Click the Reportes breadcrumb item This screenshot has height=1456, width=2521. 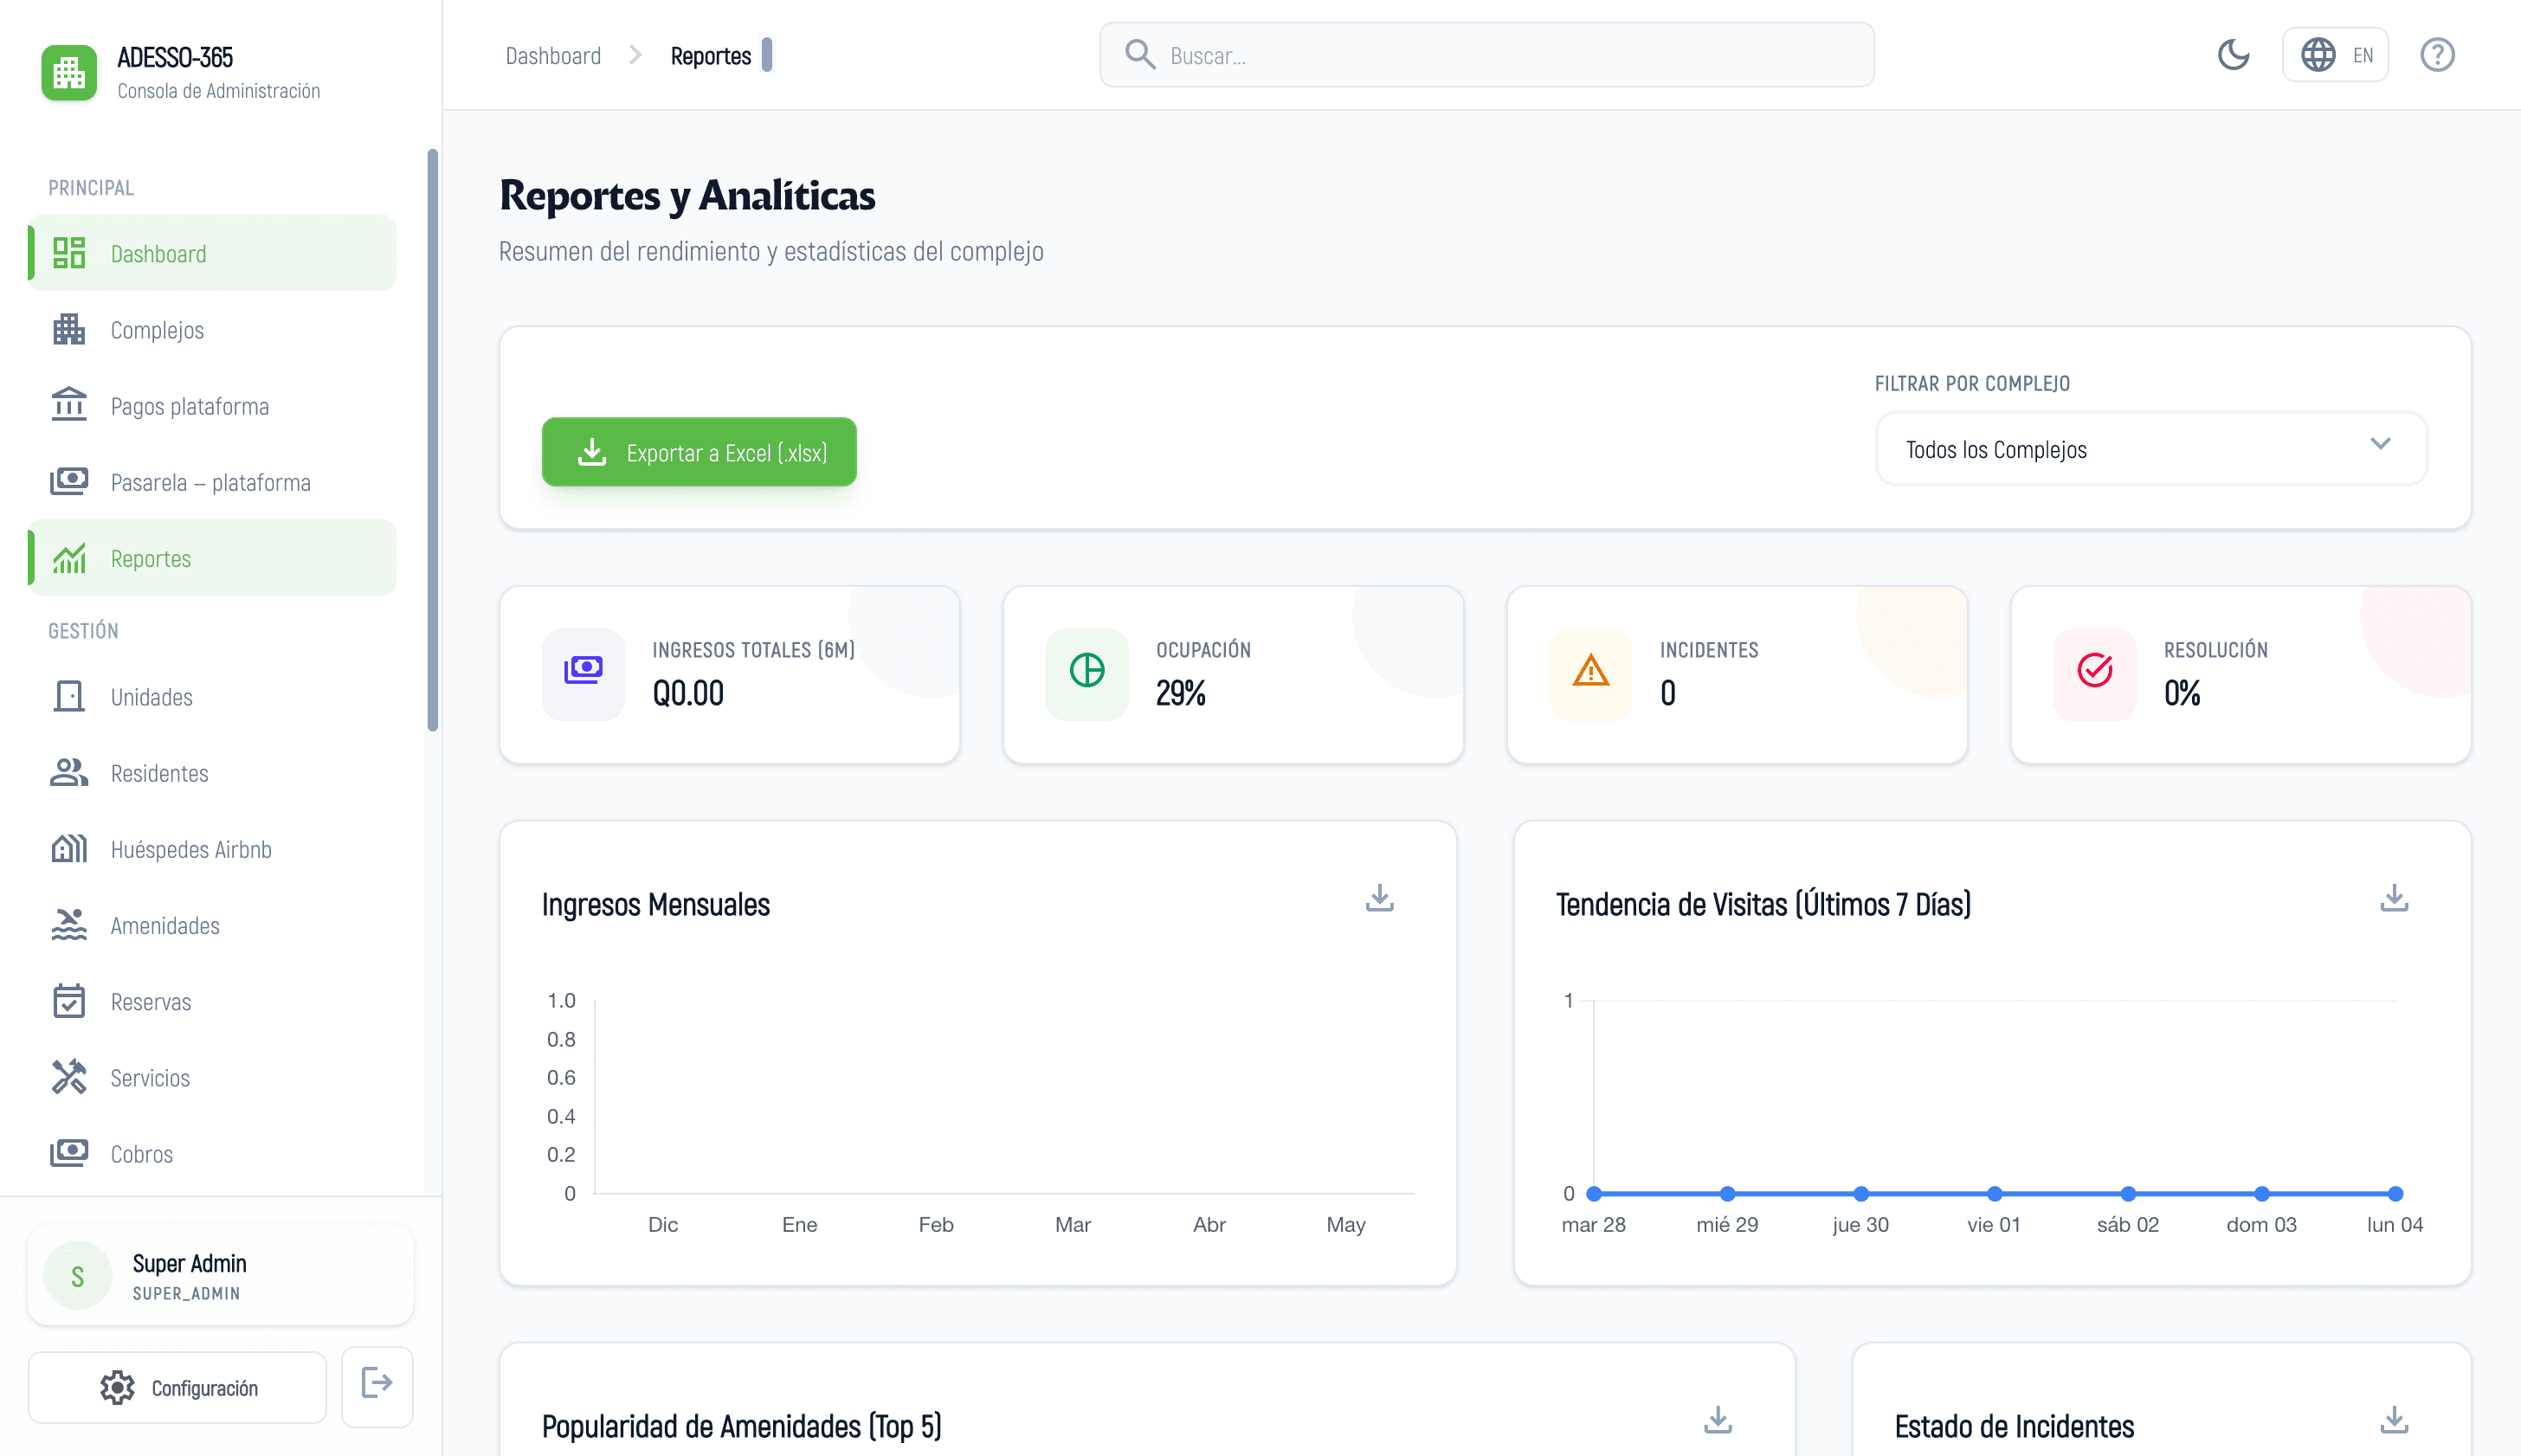(710, 56)
